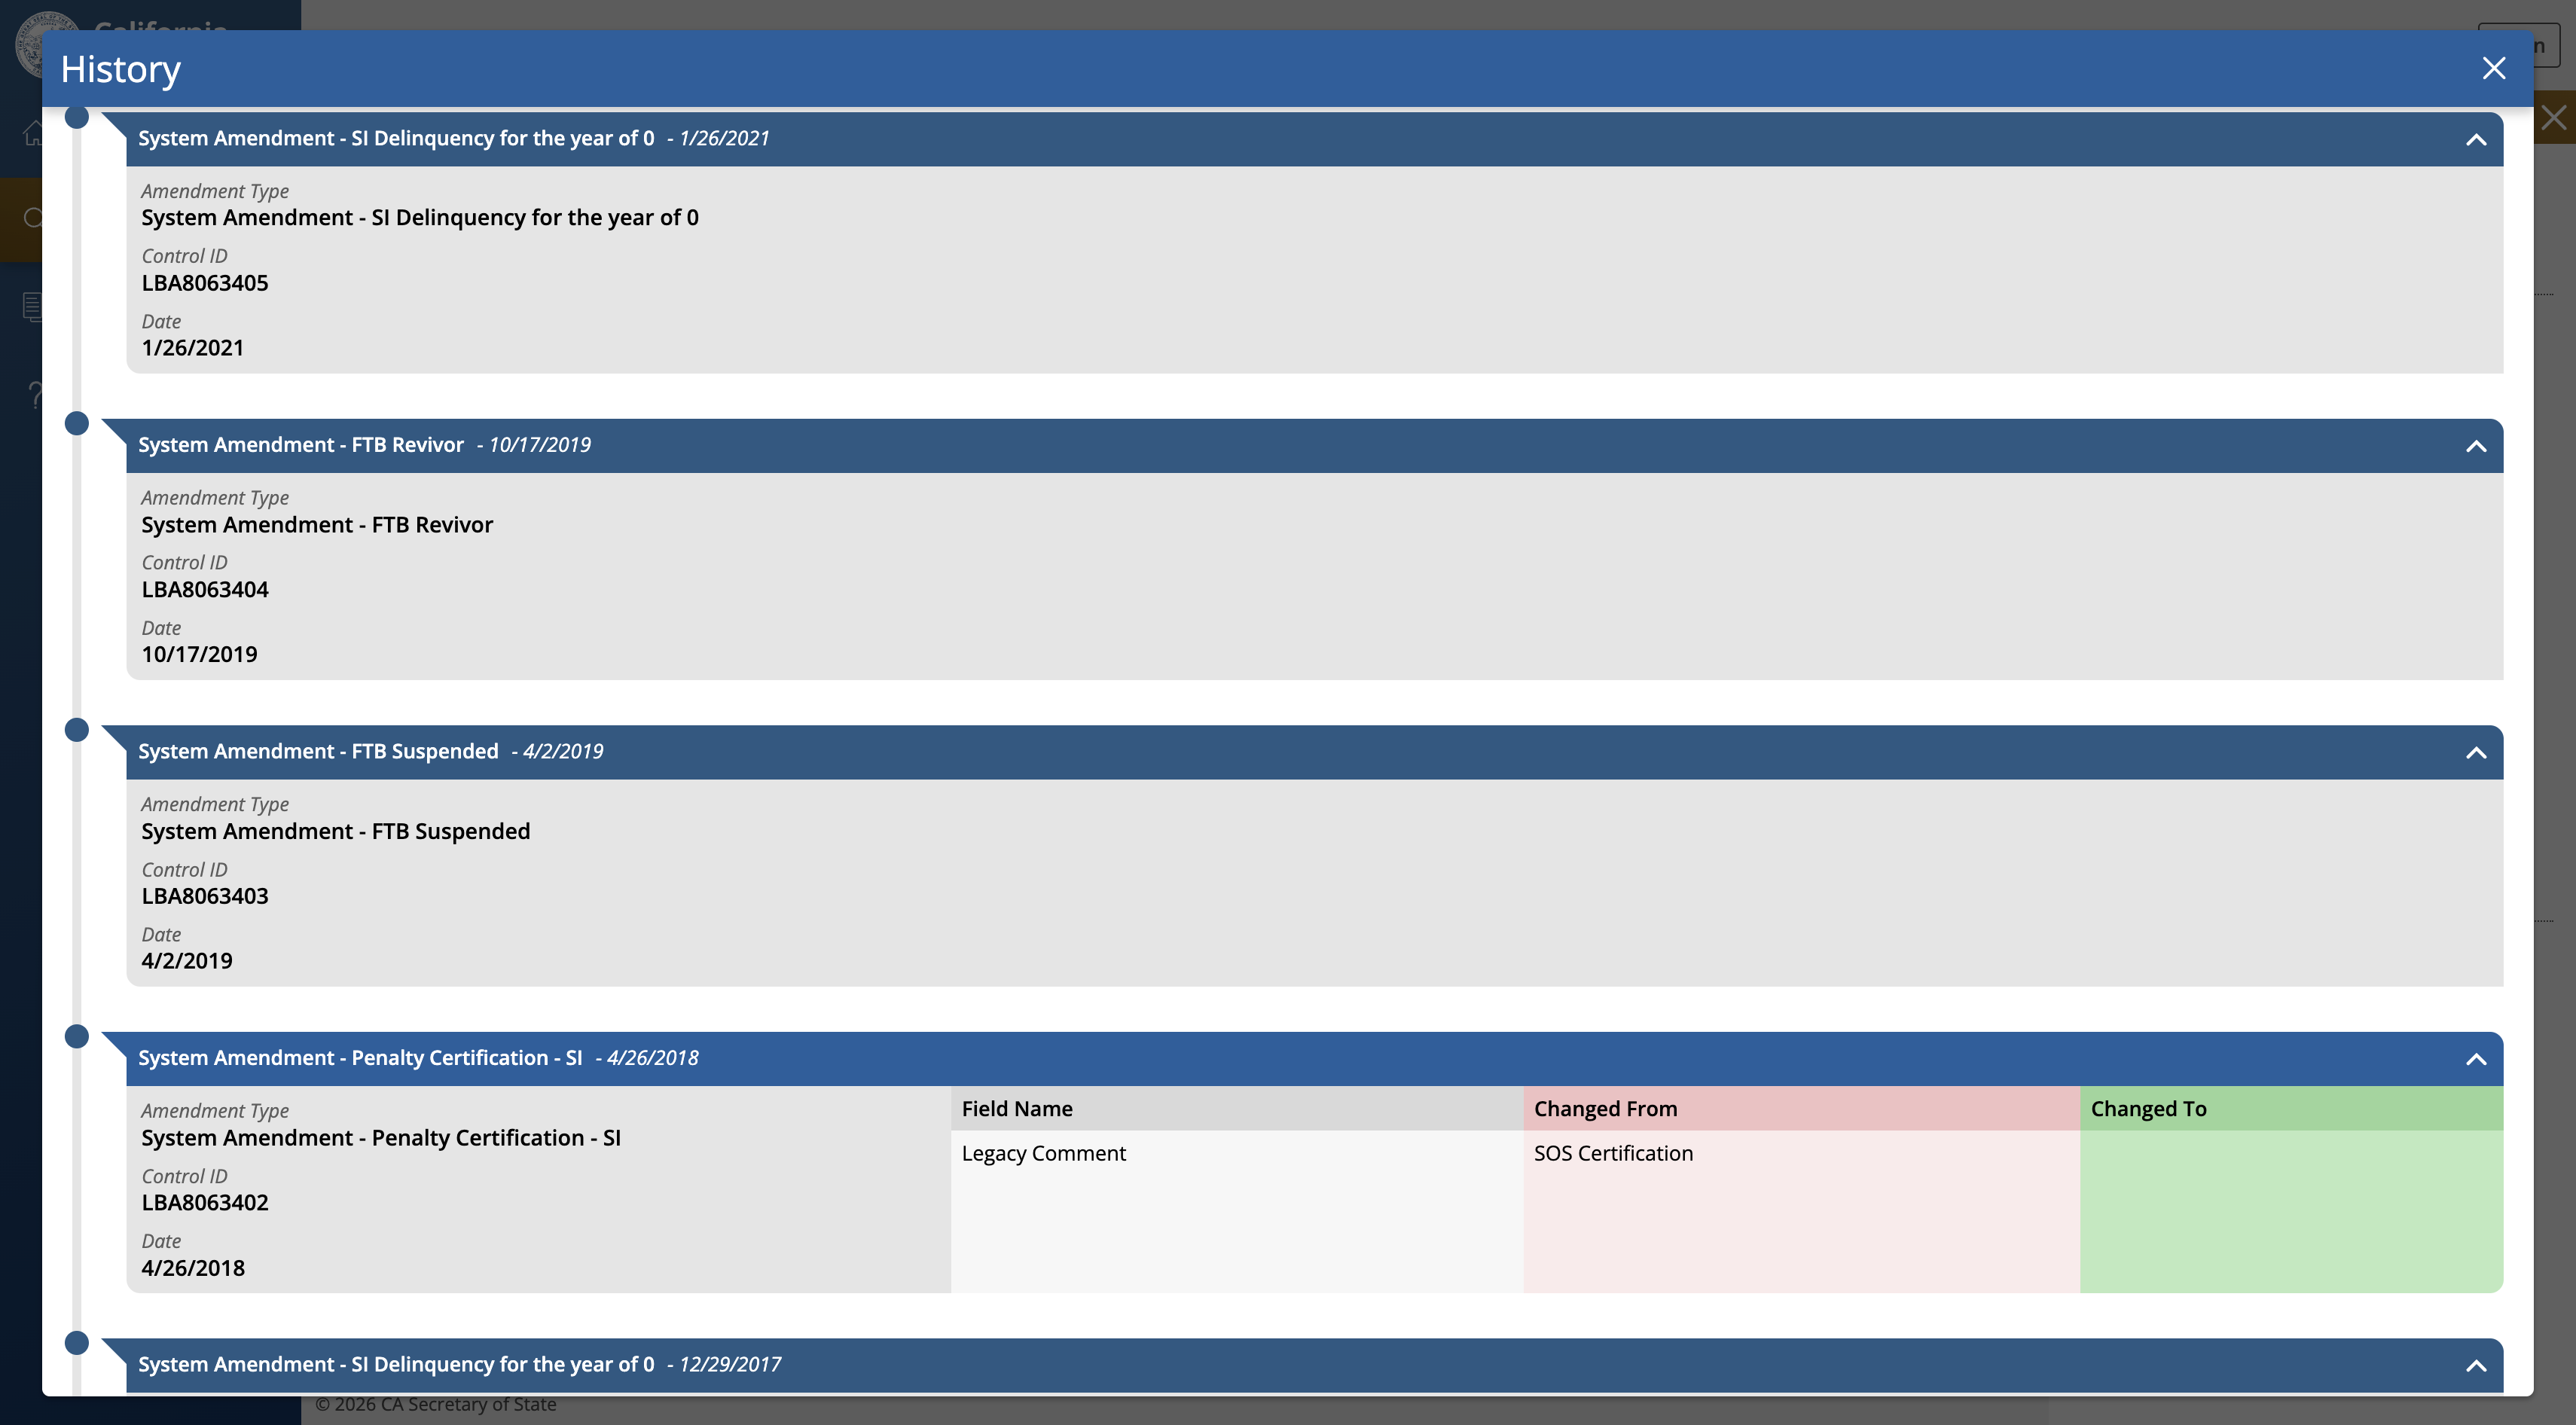This screenshot has height=1425, width=2576.
Task: Click the Penalty Certification - SI header title
Action: point(360,1057)
